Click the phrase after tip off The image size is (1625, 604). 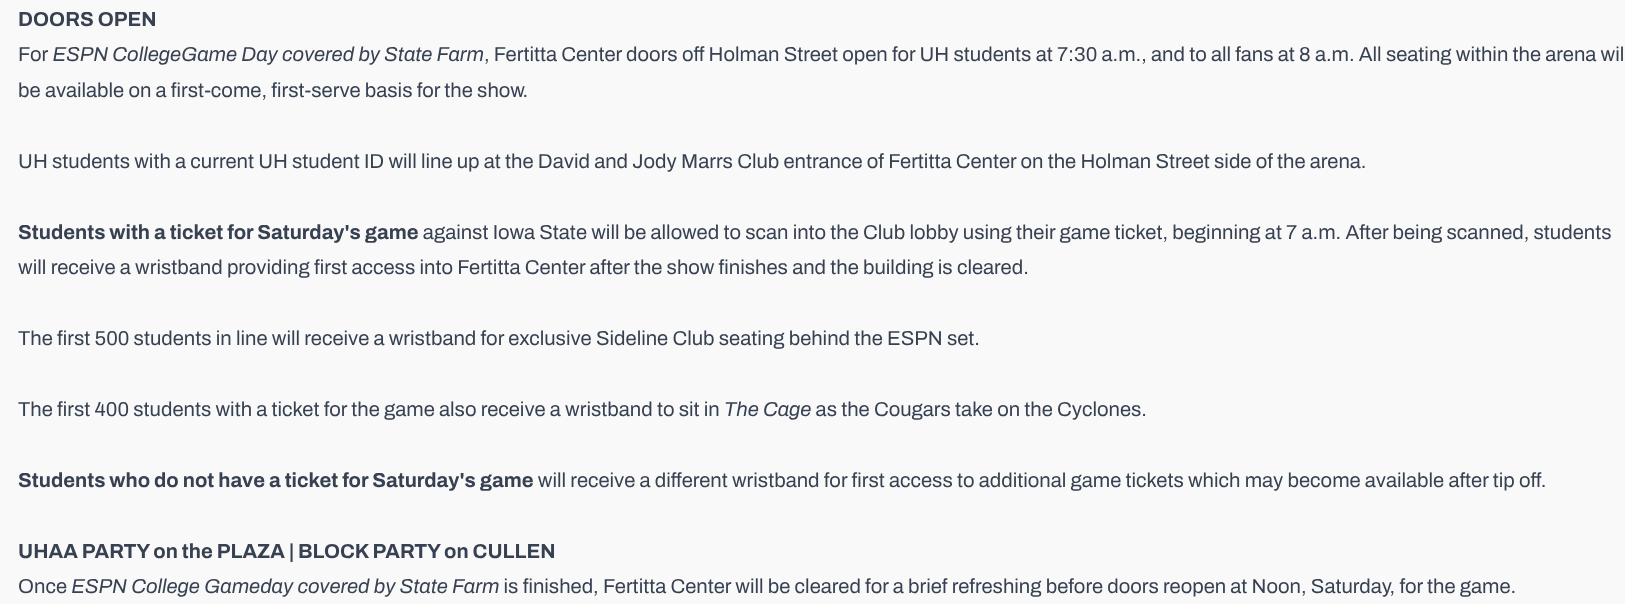[1503, 481]
